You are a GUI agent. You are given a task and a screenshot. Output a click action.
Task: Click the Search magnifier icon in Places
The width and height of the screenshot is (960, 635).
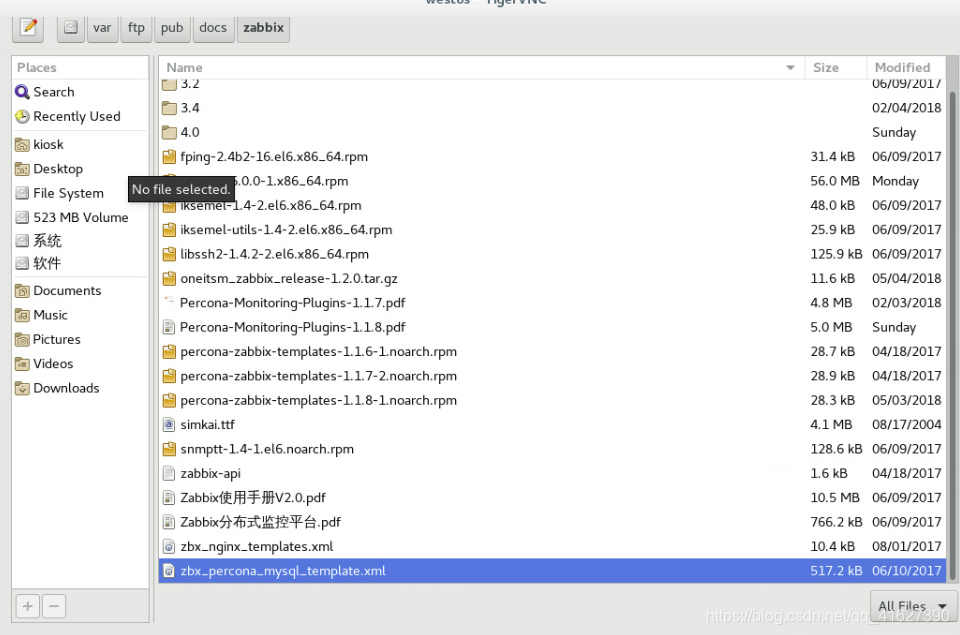pos(22,92)
